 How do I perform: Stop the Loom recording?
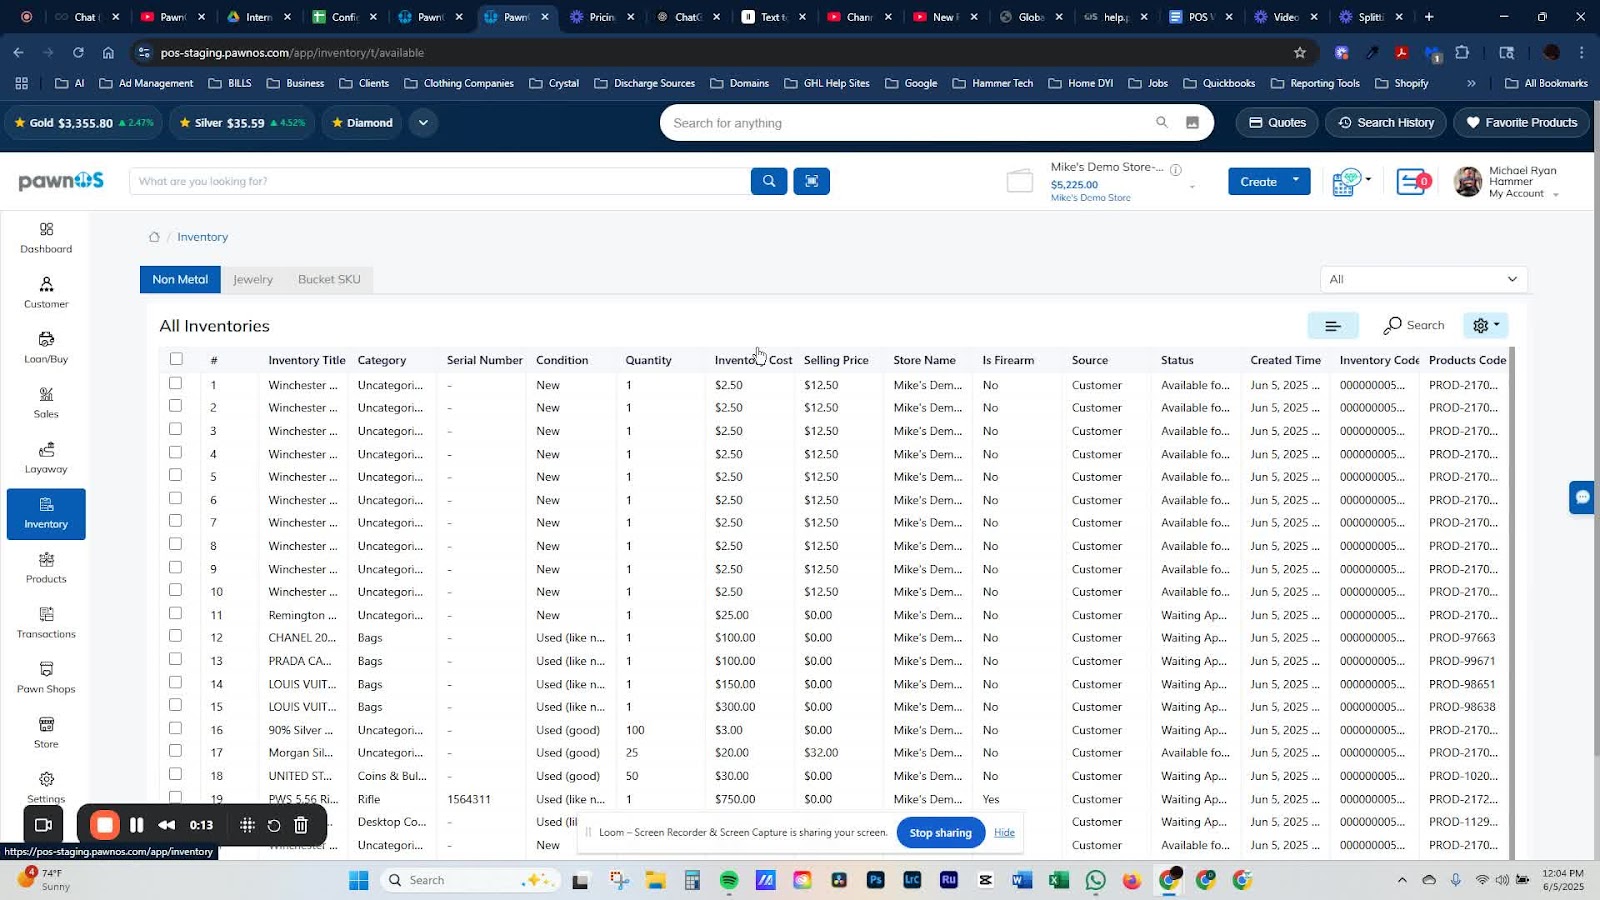coord(104,825)
